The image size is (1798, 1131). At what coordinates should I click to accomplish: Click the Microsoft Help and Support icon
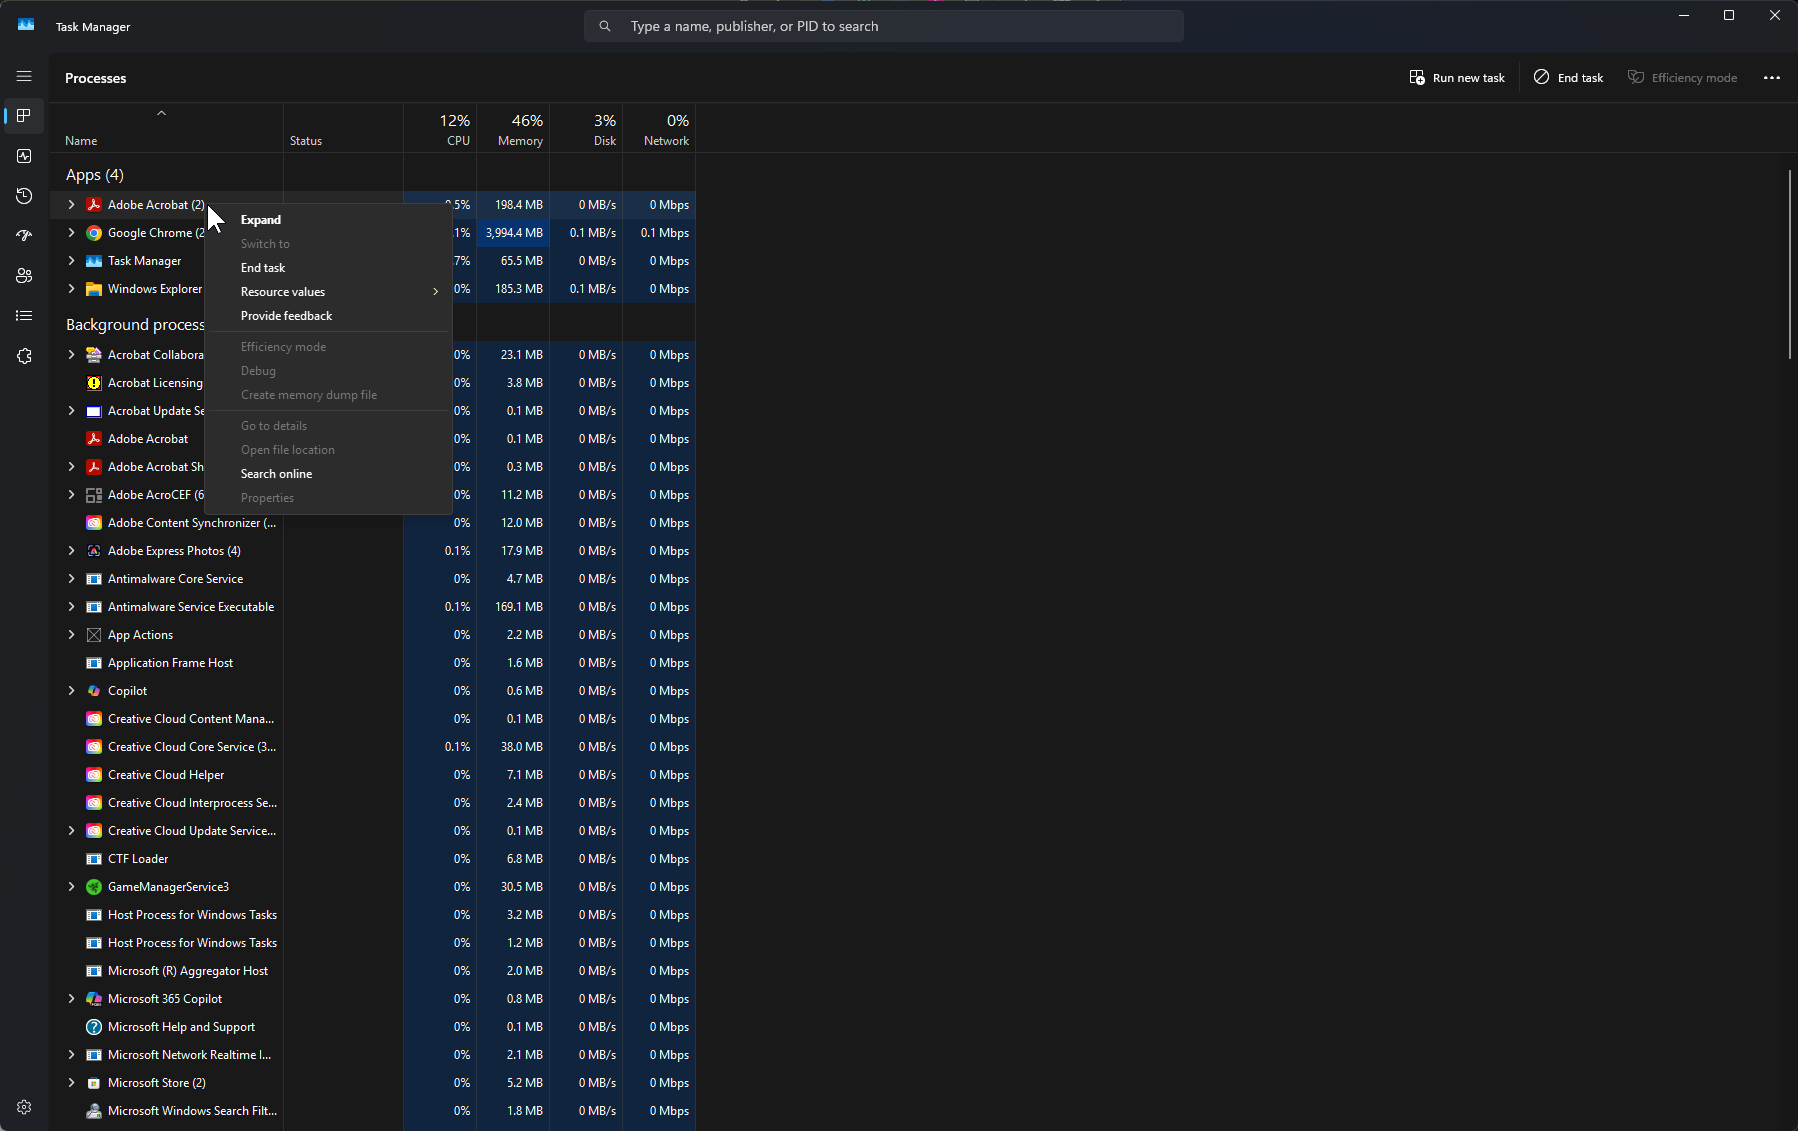[x=94, y=1027]
